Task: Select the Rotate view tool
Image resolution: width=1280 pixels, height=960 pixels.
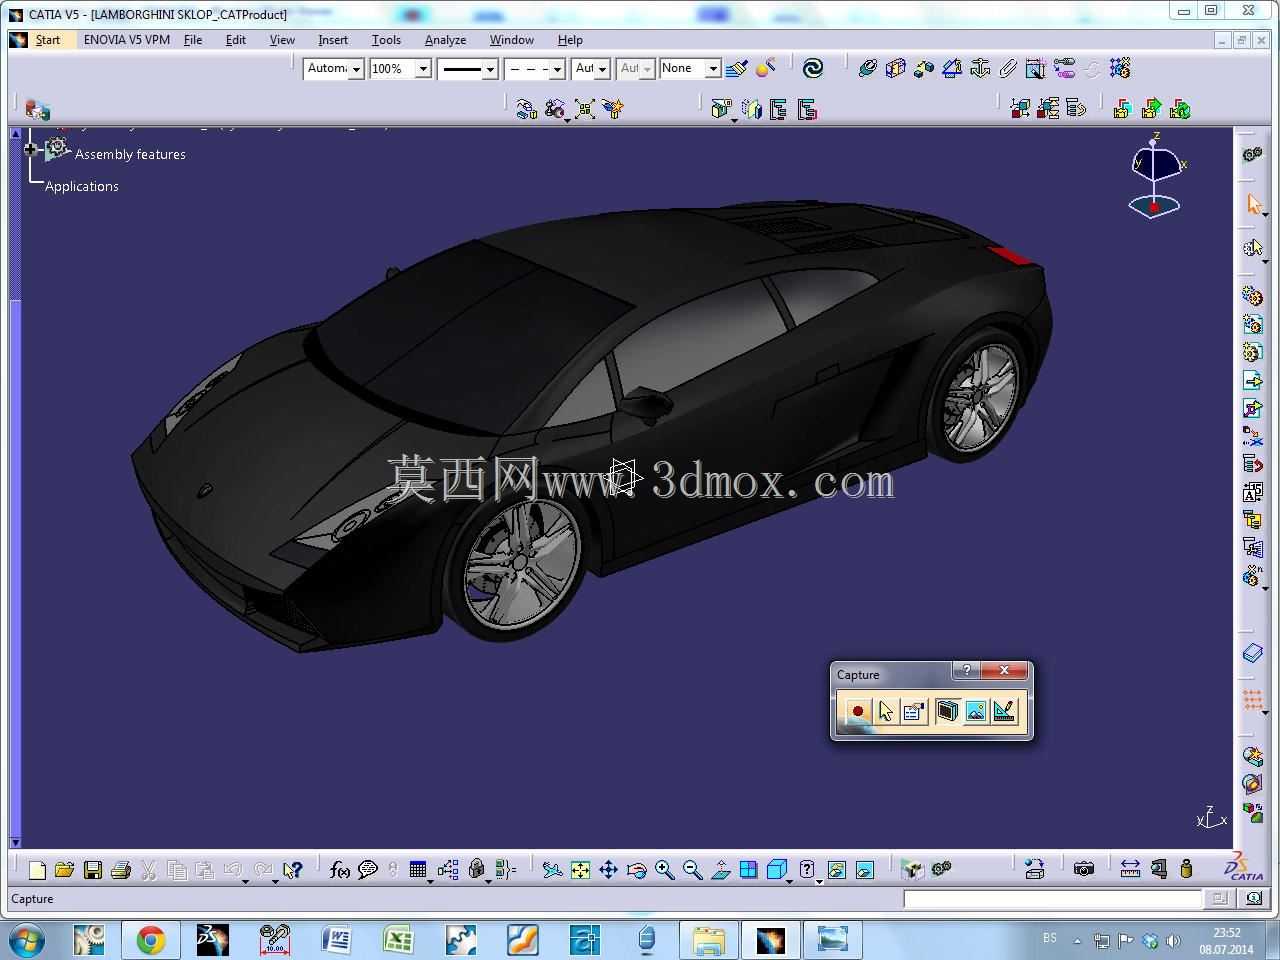Action: (636, 870)
